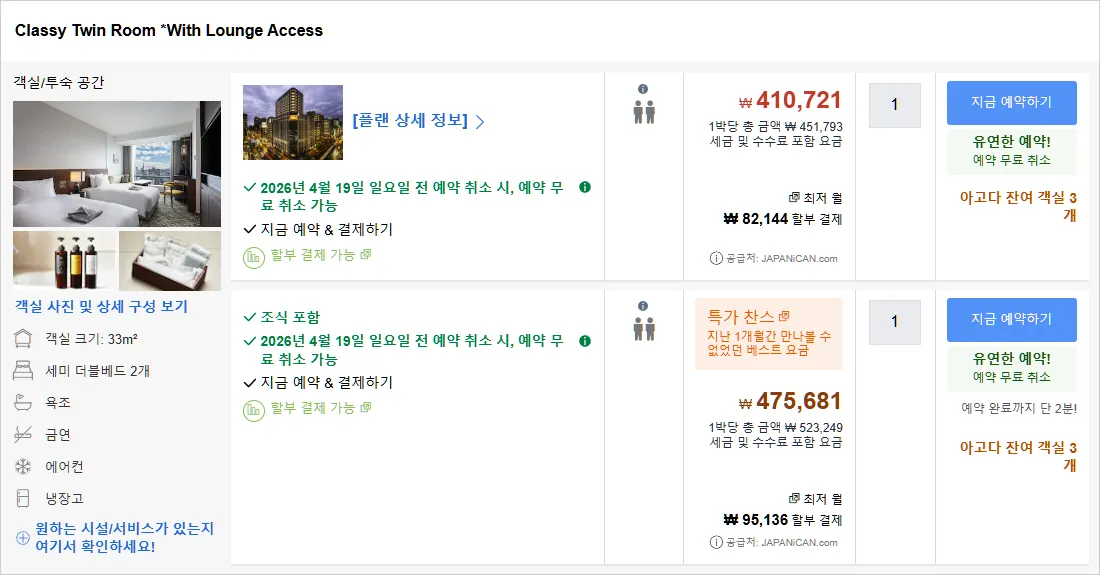Open the hotel exterior plan thumbnail
1100x575 pixels.
[293, 123]
